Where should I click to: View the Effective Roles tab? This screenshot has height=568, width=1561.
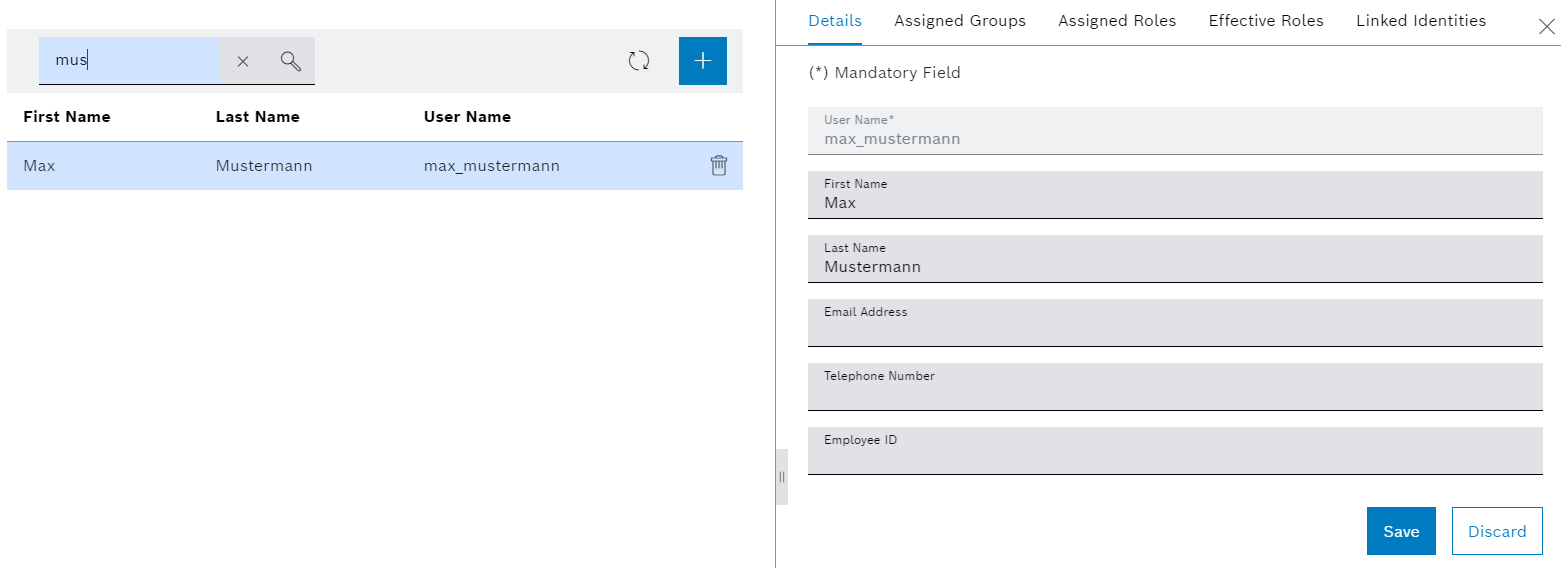tap(1266, 21)
